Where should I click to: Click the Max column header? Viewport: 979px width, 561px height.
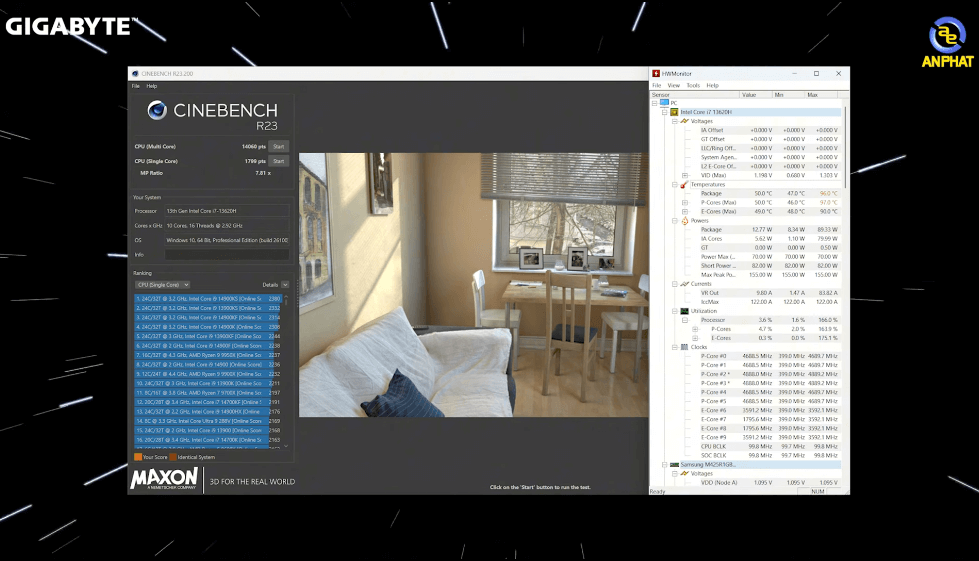(x=823, y=95)
